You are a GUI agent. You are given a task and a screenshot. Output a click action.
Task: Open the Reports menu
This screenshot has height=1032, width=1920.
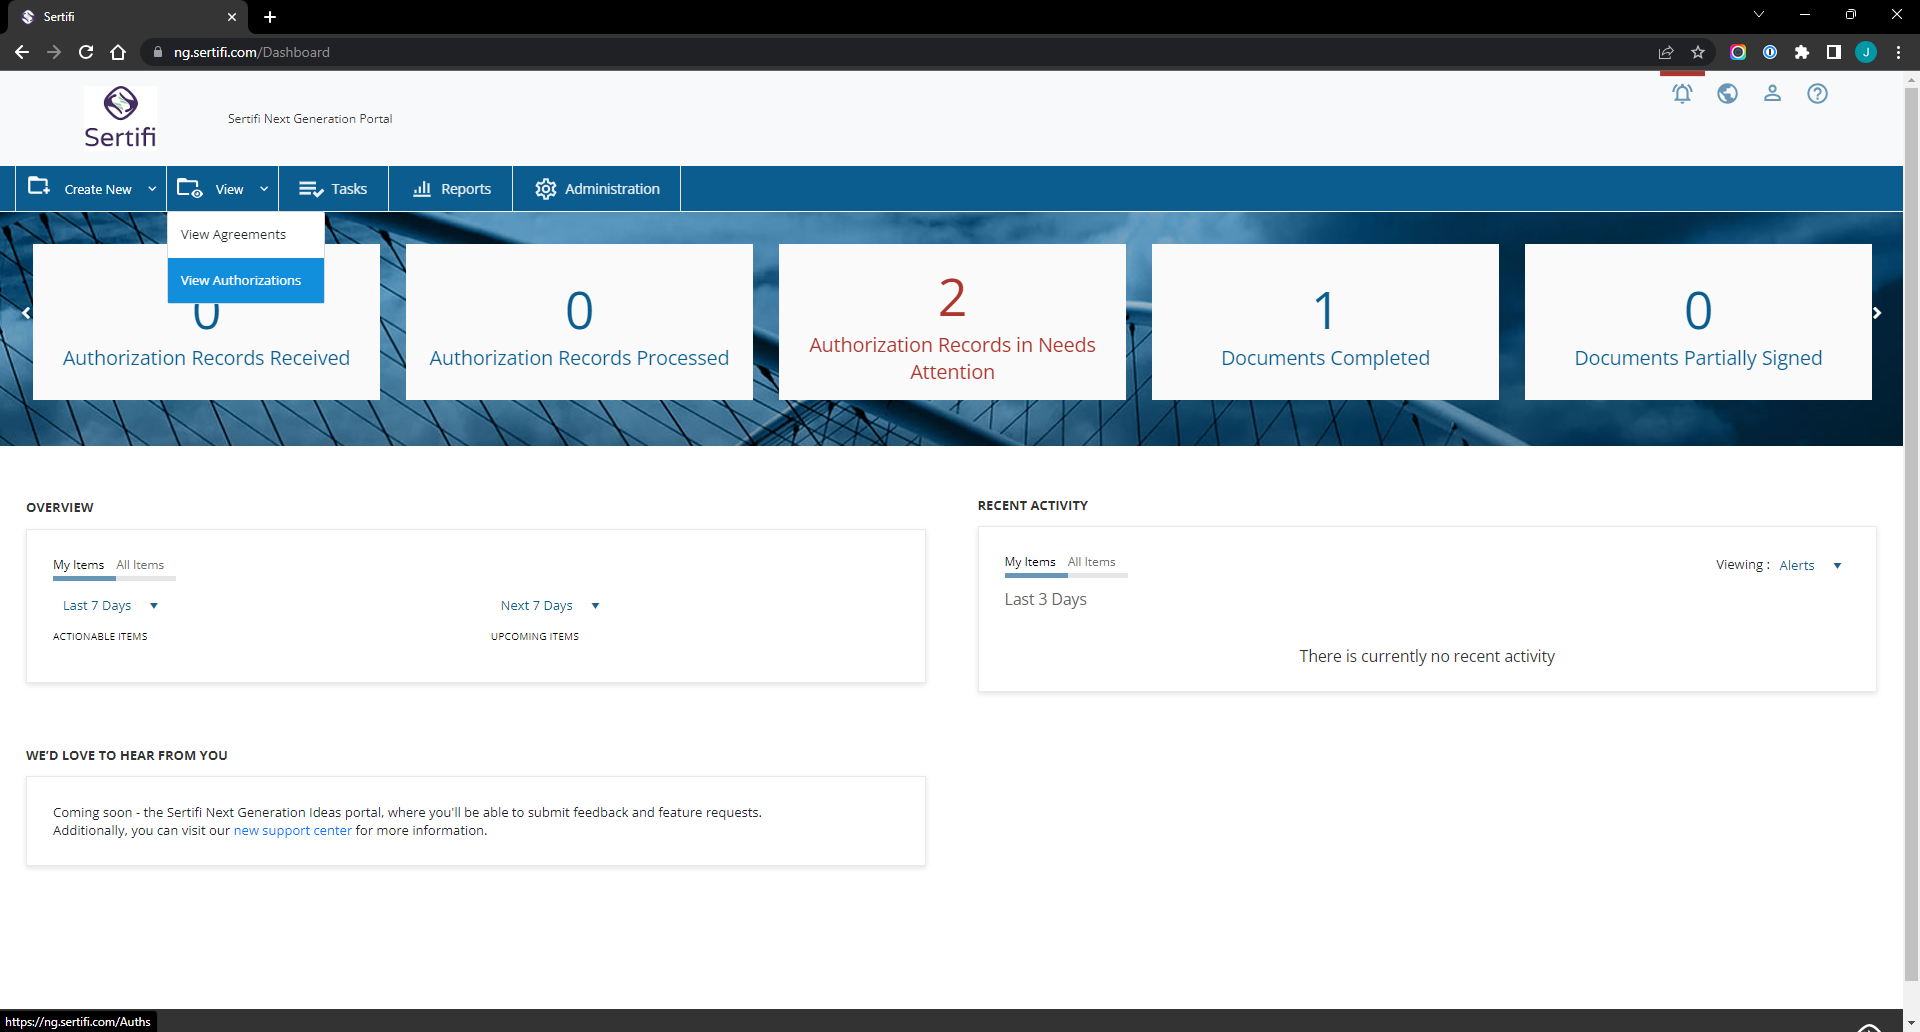click(451, 189)
